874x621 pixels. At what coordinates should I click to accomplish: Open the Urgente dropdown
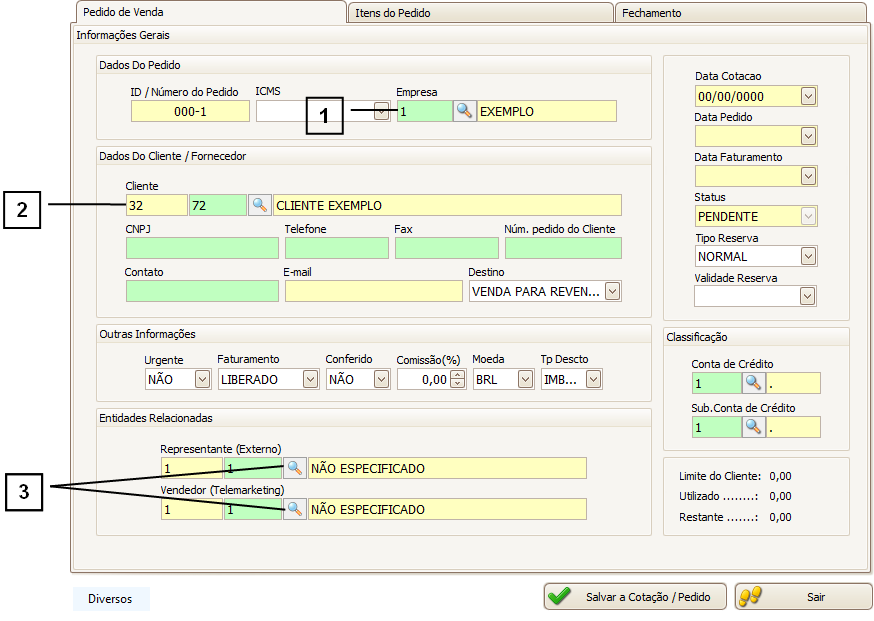pyautogui.click(x=203, y=379)
